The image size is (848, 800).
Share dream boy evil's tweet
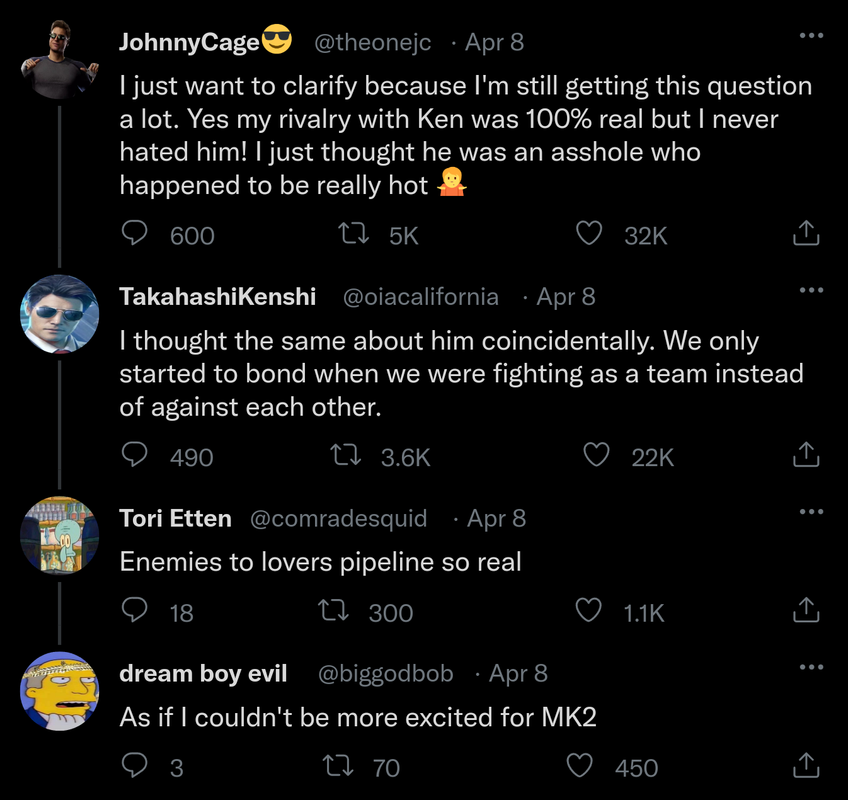[805, 767]
